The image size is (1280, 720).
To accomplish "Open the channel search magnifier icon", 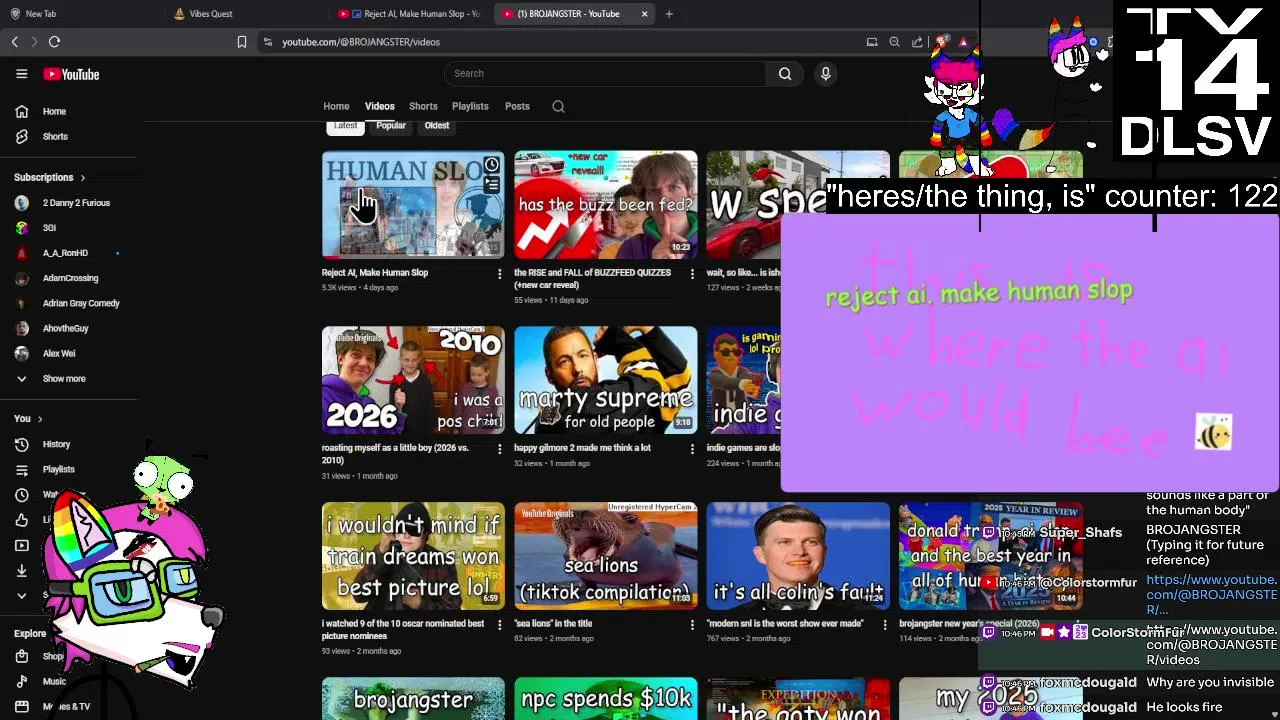I will (558, 106).
